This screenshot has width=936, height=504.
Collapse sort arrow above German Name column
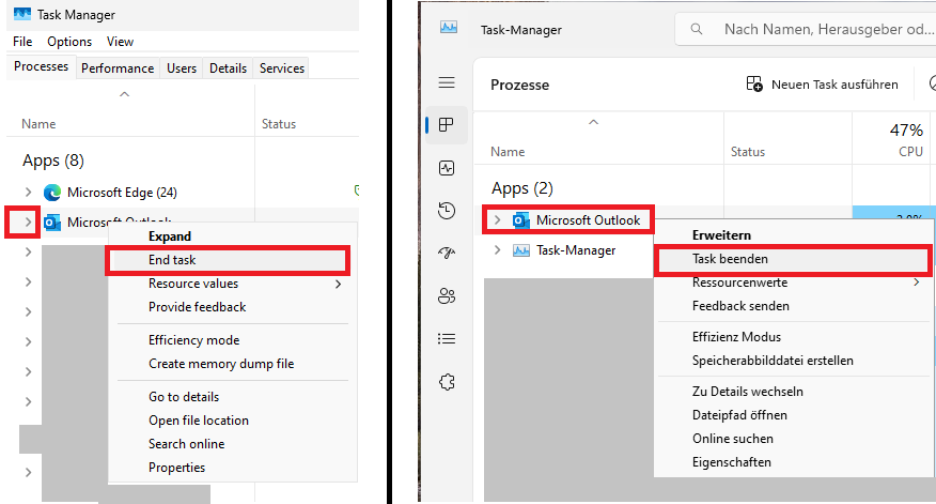click(593, 122)
